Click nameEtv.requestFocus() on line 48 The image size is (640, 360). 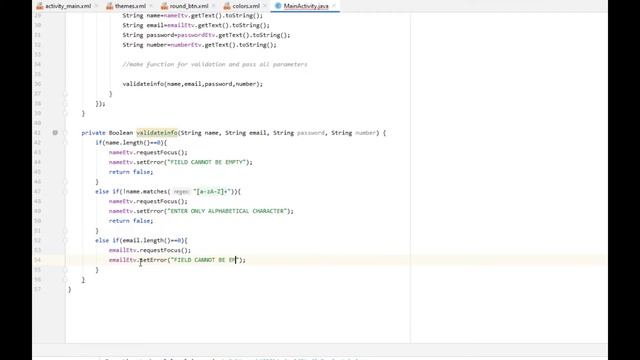point(148,201)
